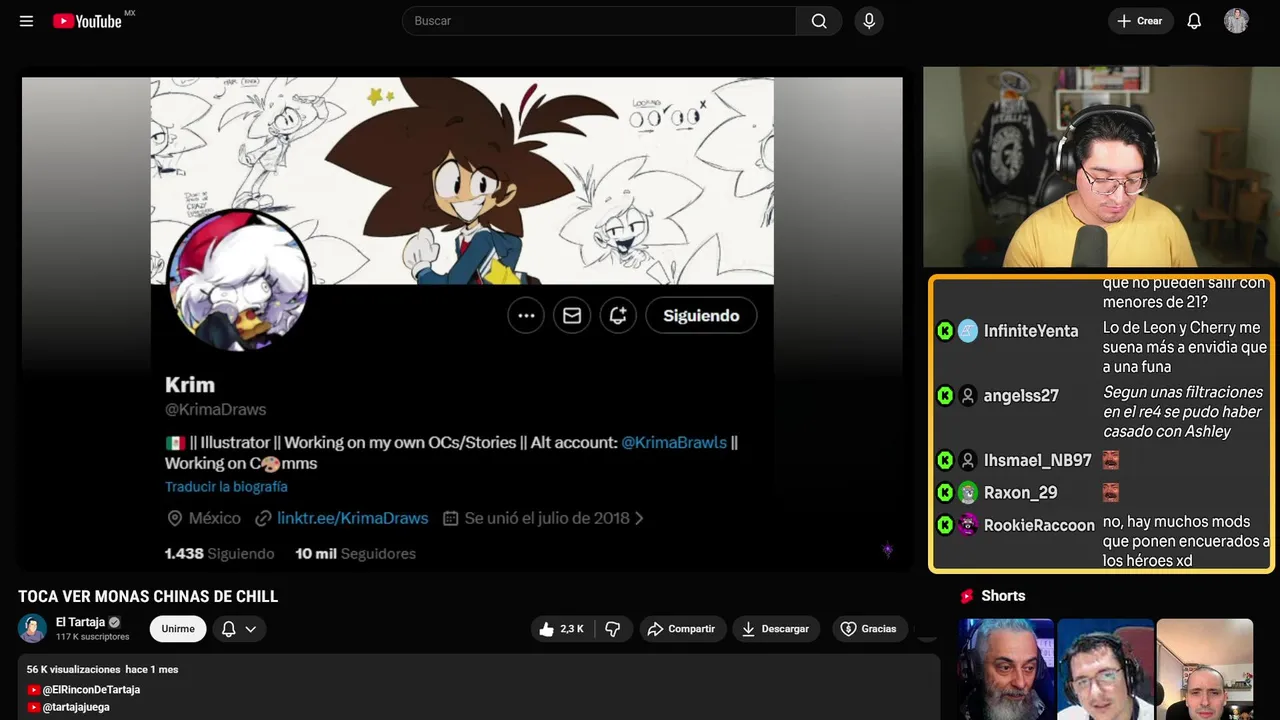Click the emote in Ihsmael_NB97's message
The height and width of the screenshot is (720, 1280).
click(1110, 460)
